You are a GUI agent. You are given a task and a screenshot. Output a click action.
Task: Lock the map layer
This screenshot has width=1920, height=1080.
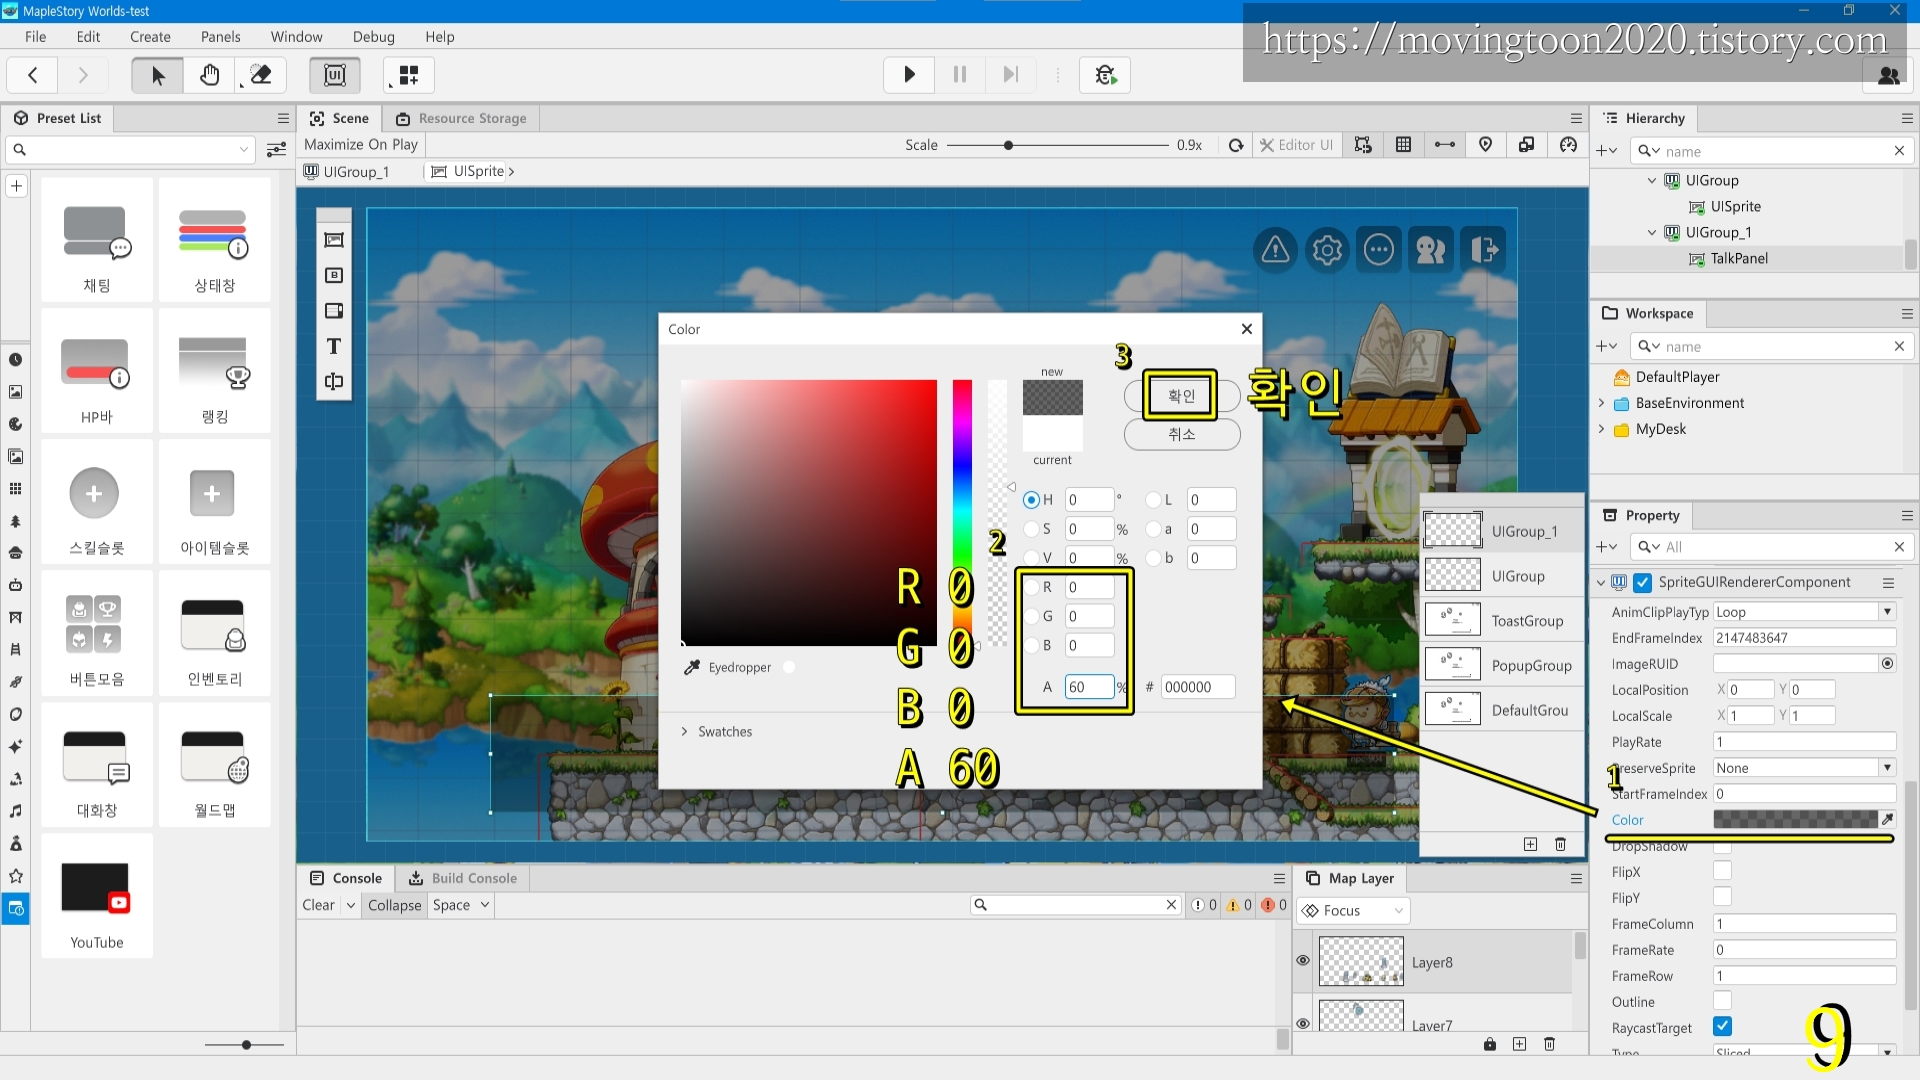1490,1044
